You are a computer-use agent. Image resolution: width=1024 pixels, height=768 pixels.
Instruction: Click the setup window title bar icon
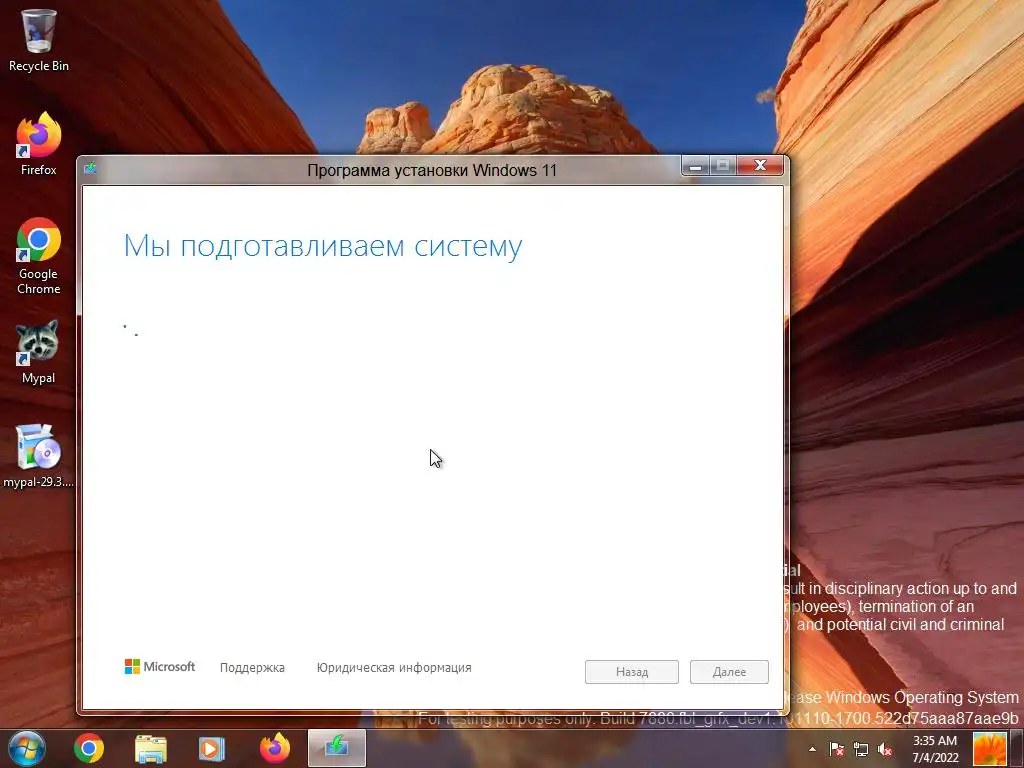[x=90, y=169]
